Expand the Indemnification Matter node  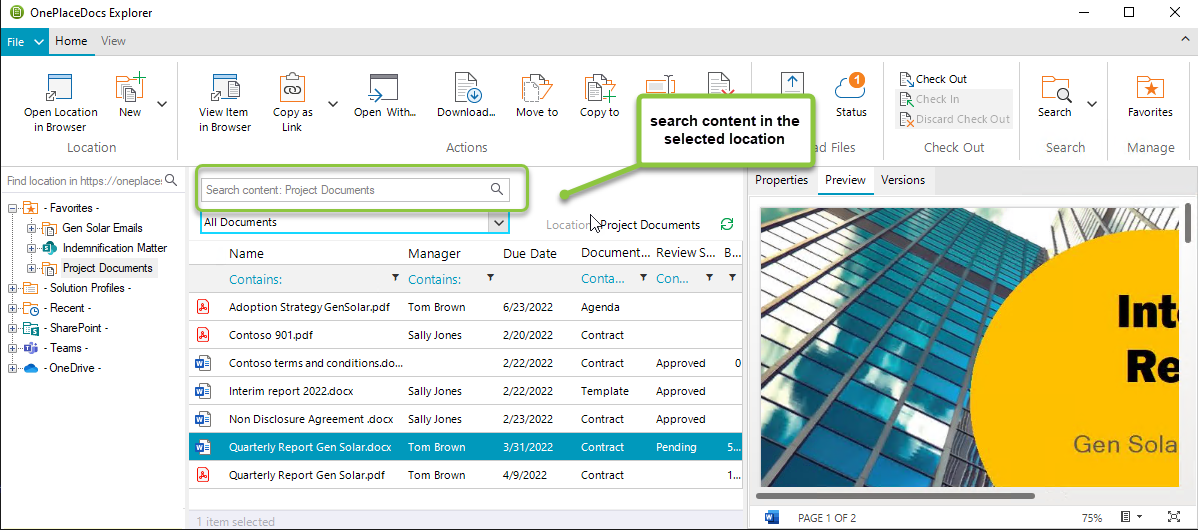pos(31,247)
